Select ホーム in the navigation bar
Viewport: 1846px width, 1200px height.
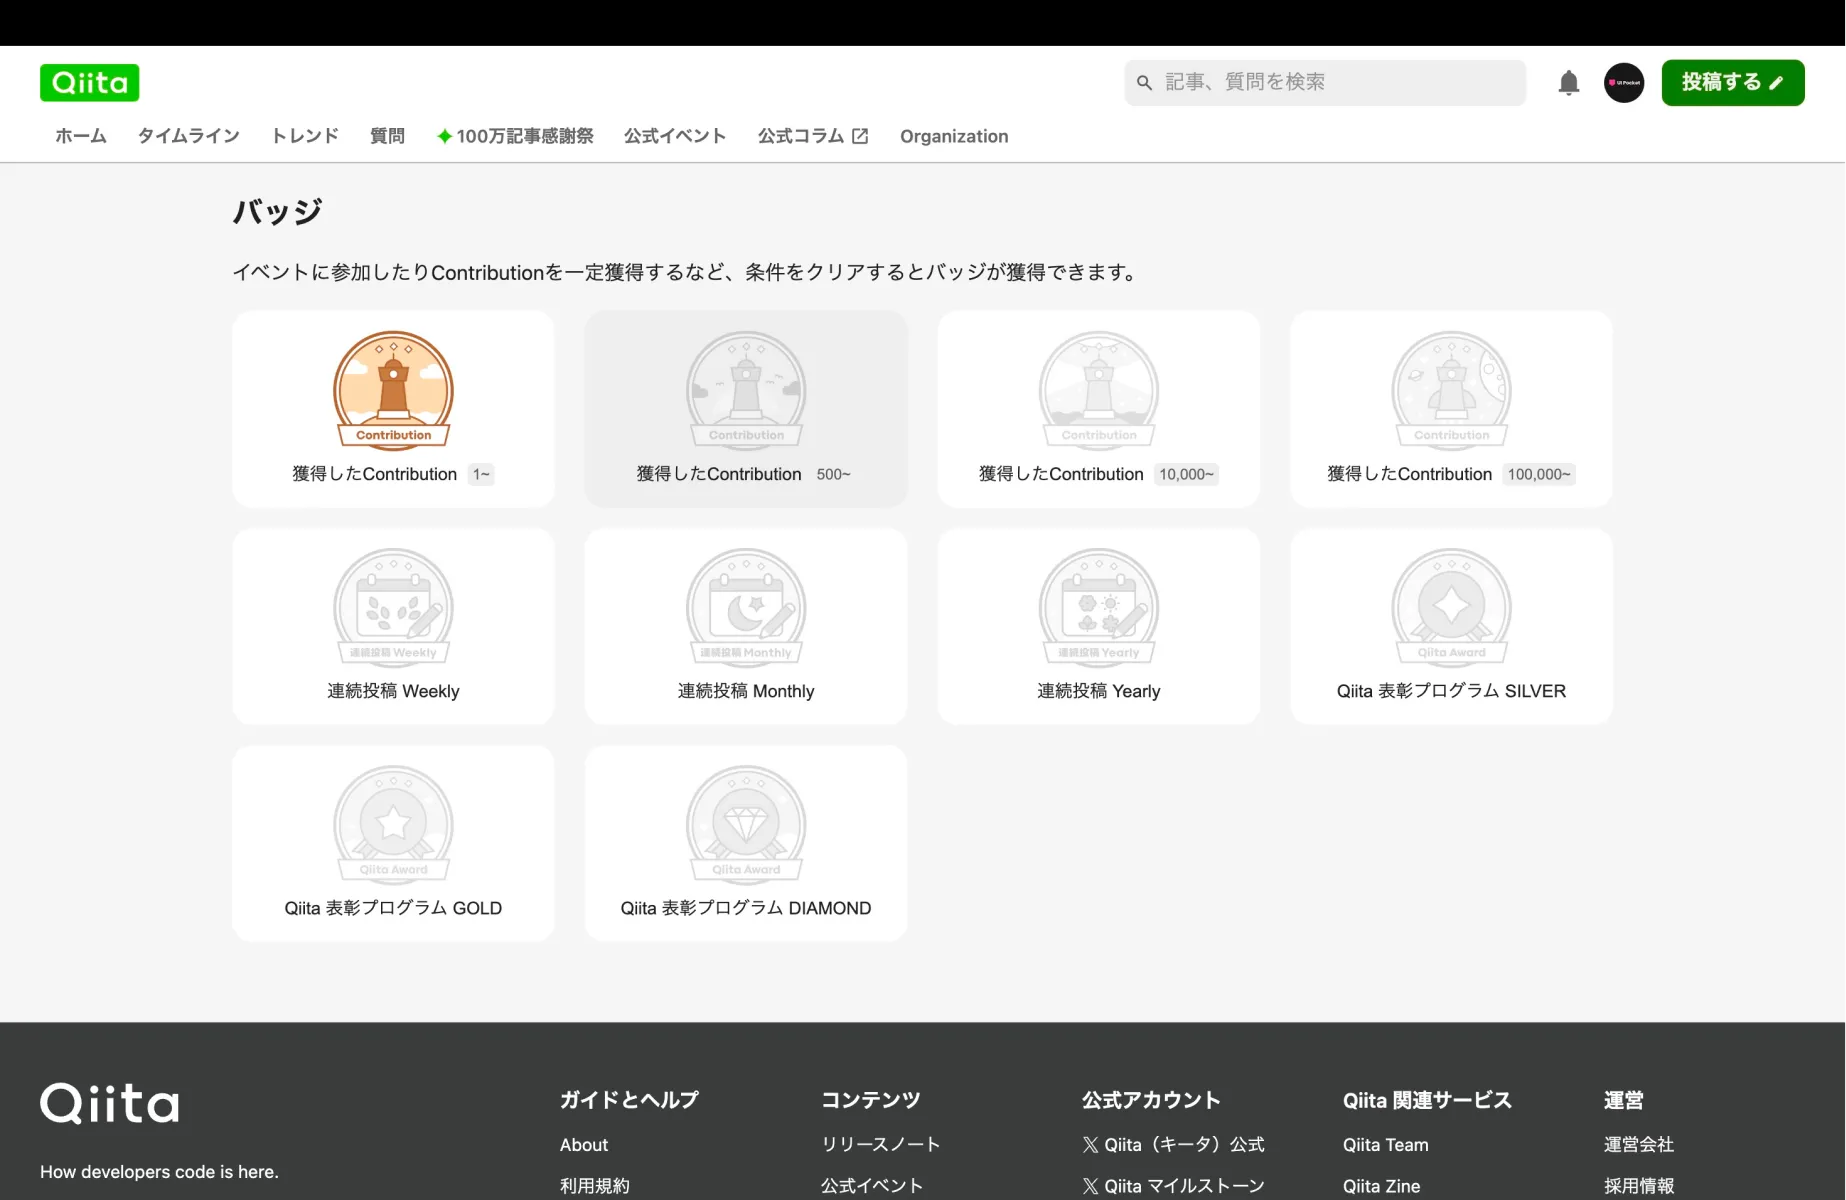(x=80, y=136)
